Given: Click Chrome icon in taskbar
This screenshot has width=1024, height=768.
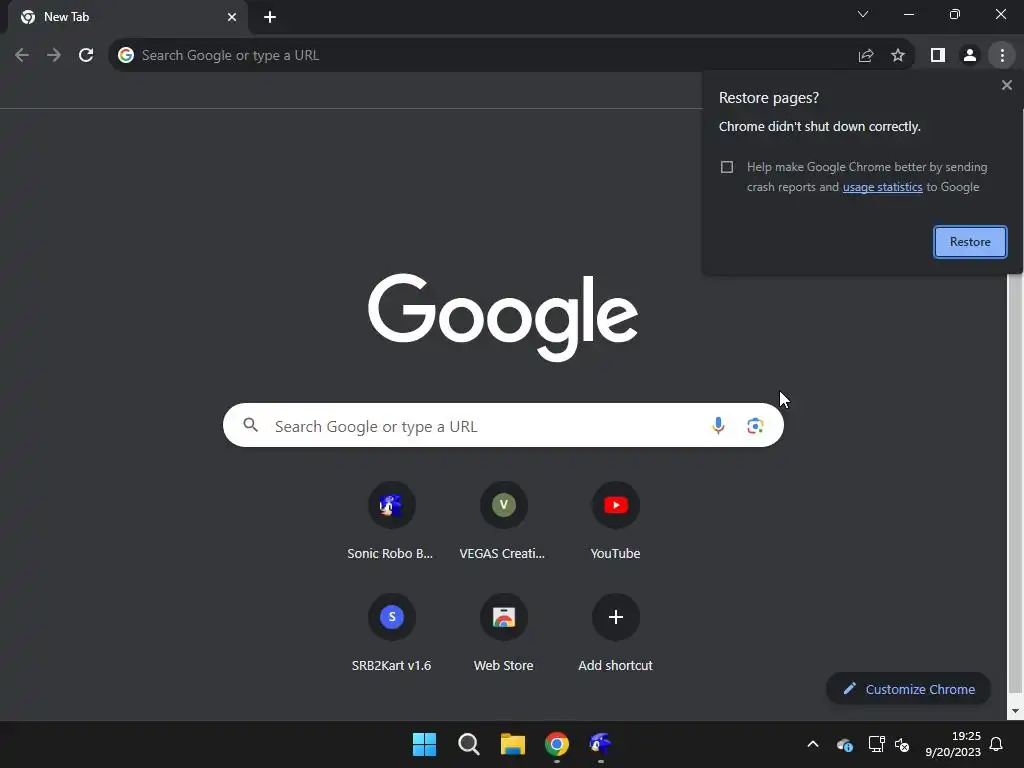Looking at the screenshot, I should click(x=556, y=744).
